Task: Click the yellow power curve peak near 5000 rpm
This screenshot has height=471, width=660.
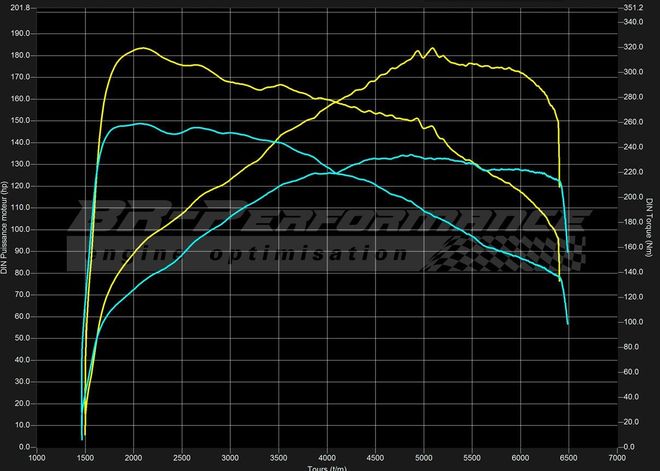Action: point(432,48)
